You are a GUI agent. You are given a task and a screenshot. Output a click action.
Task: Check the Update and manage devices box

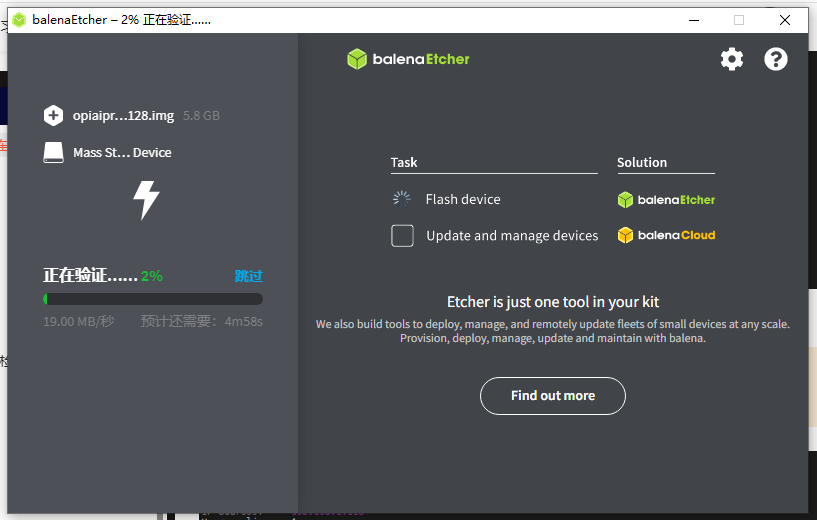click(x=402, y=236)
